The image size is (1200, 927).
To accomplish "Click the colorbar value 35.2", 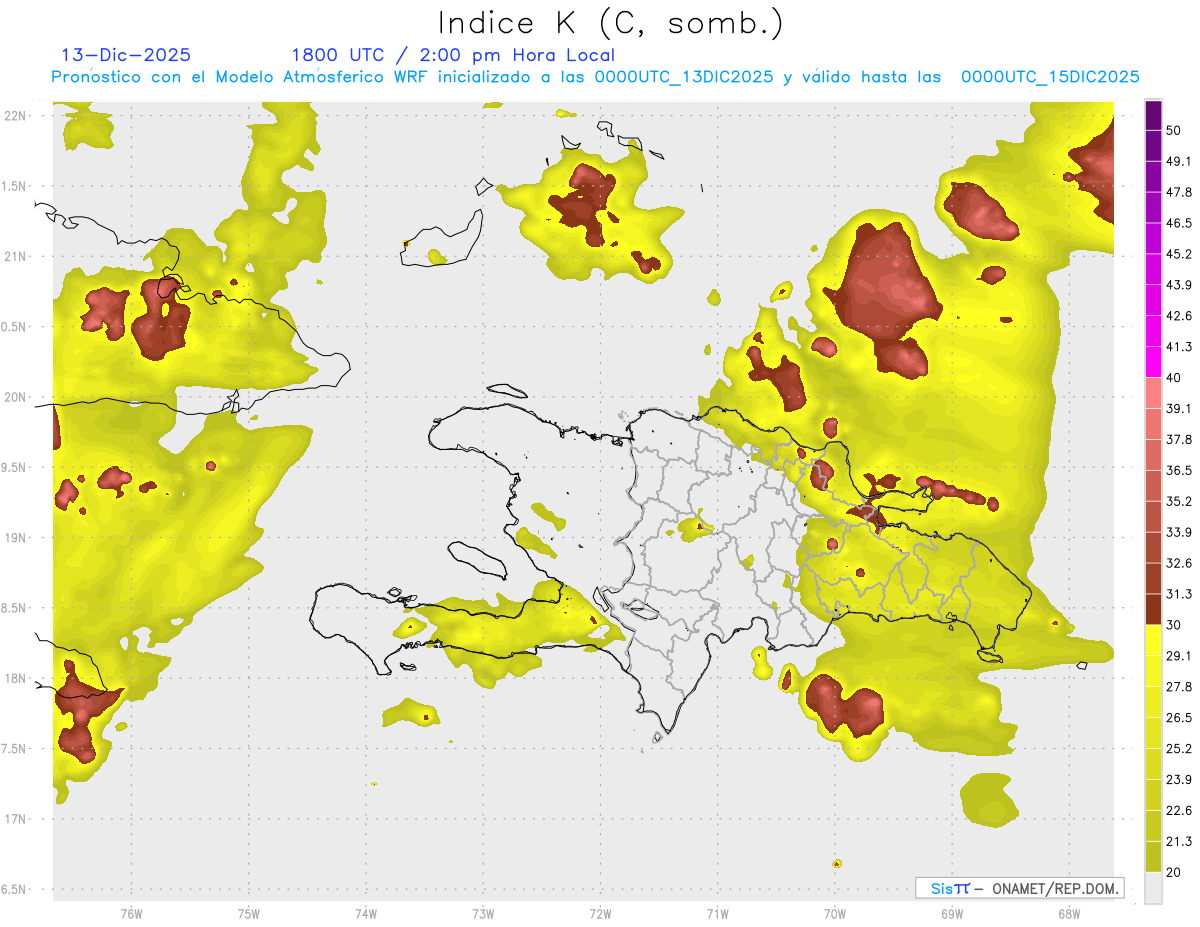I will 1179,501.
